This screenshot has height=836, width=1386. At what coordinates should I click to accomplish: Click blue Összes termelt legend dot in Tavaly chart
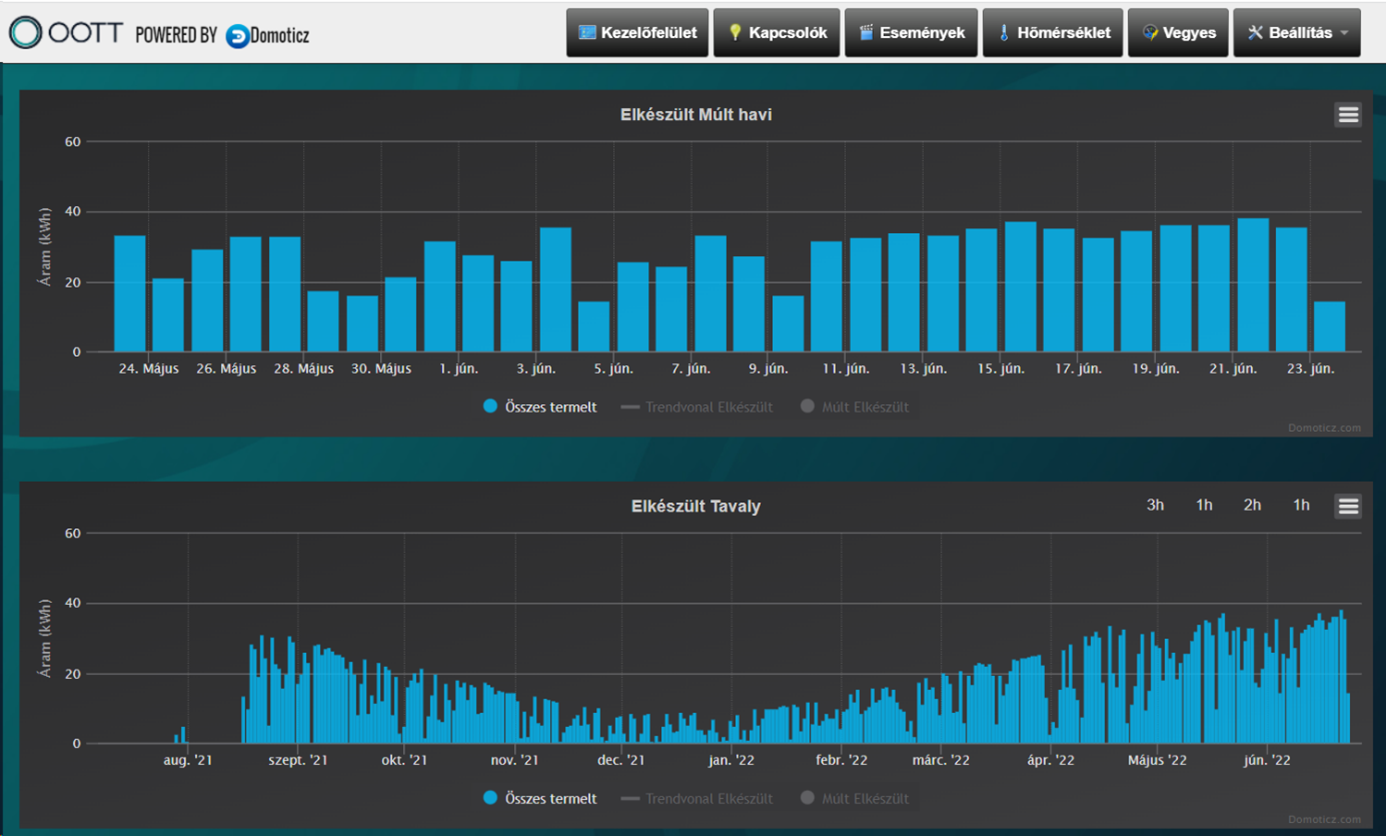(490, 798)
